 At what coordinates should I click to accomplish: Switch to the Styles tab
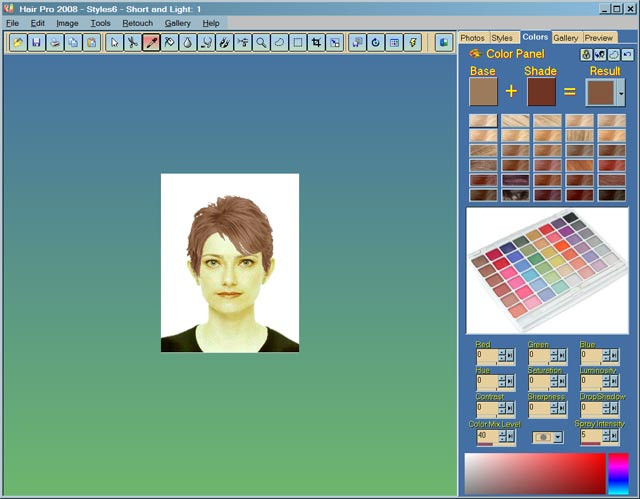tap(502, 37)
